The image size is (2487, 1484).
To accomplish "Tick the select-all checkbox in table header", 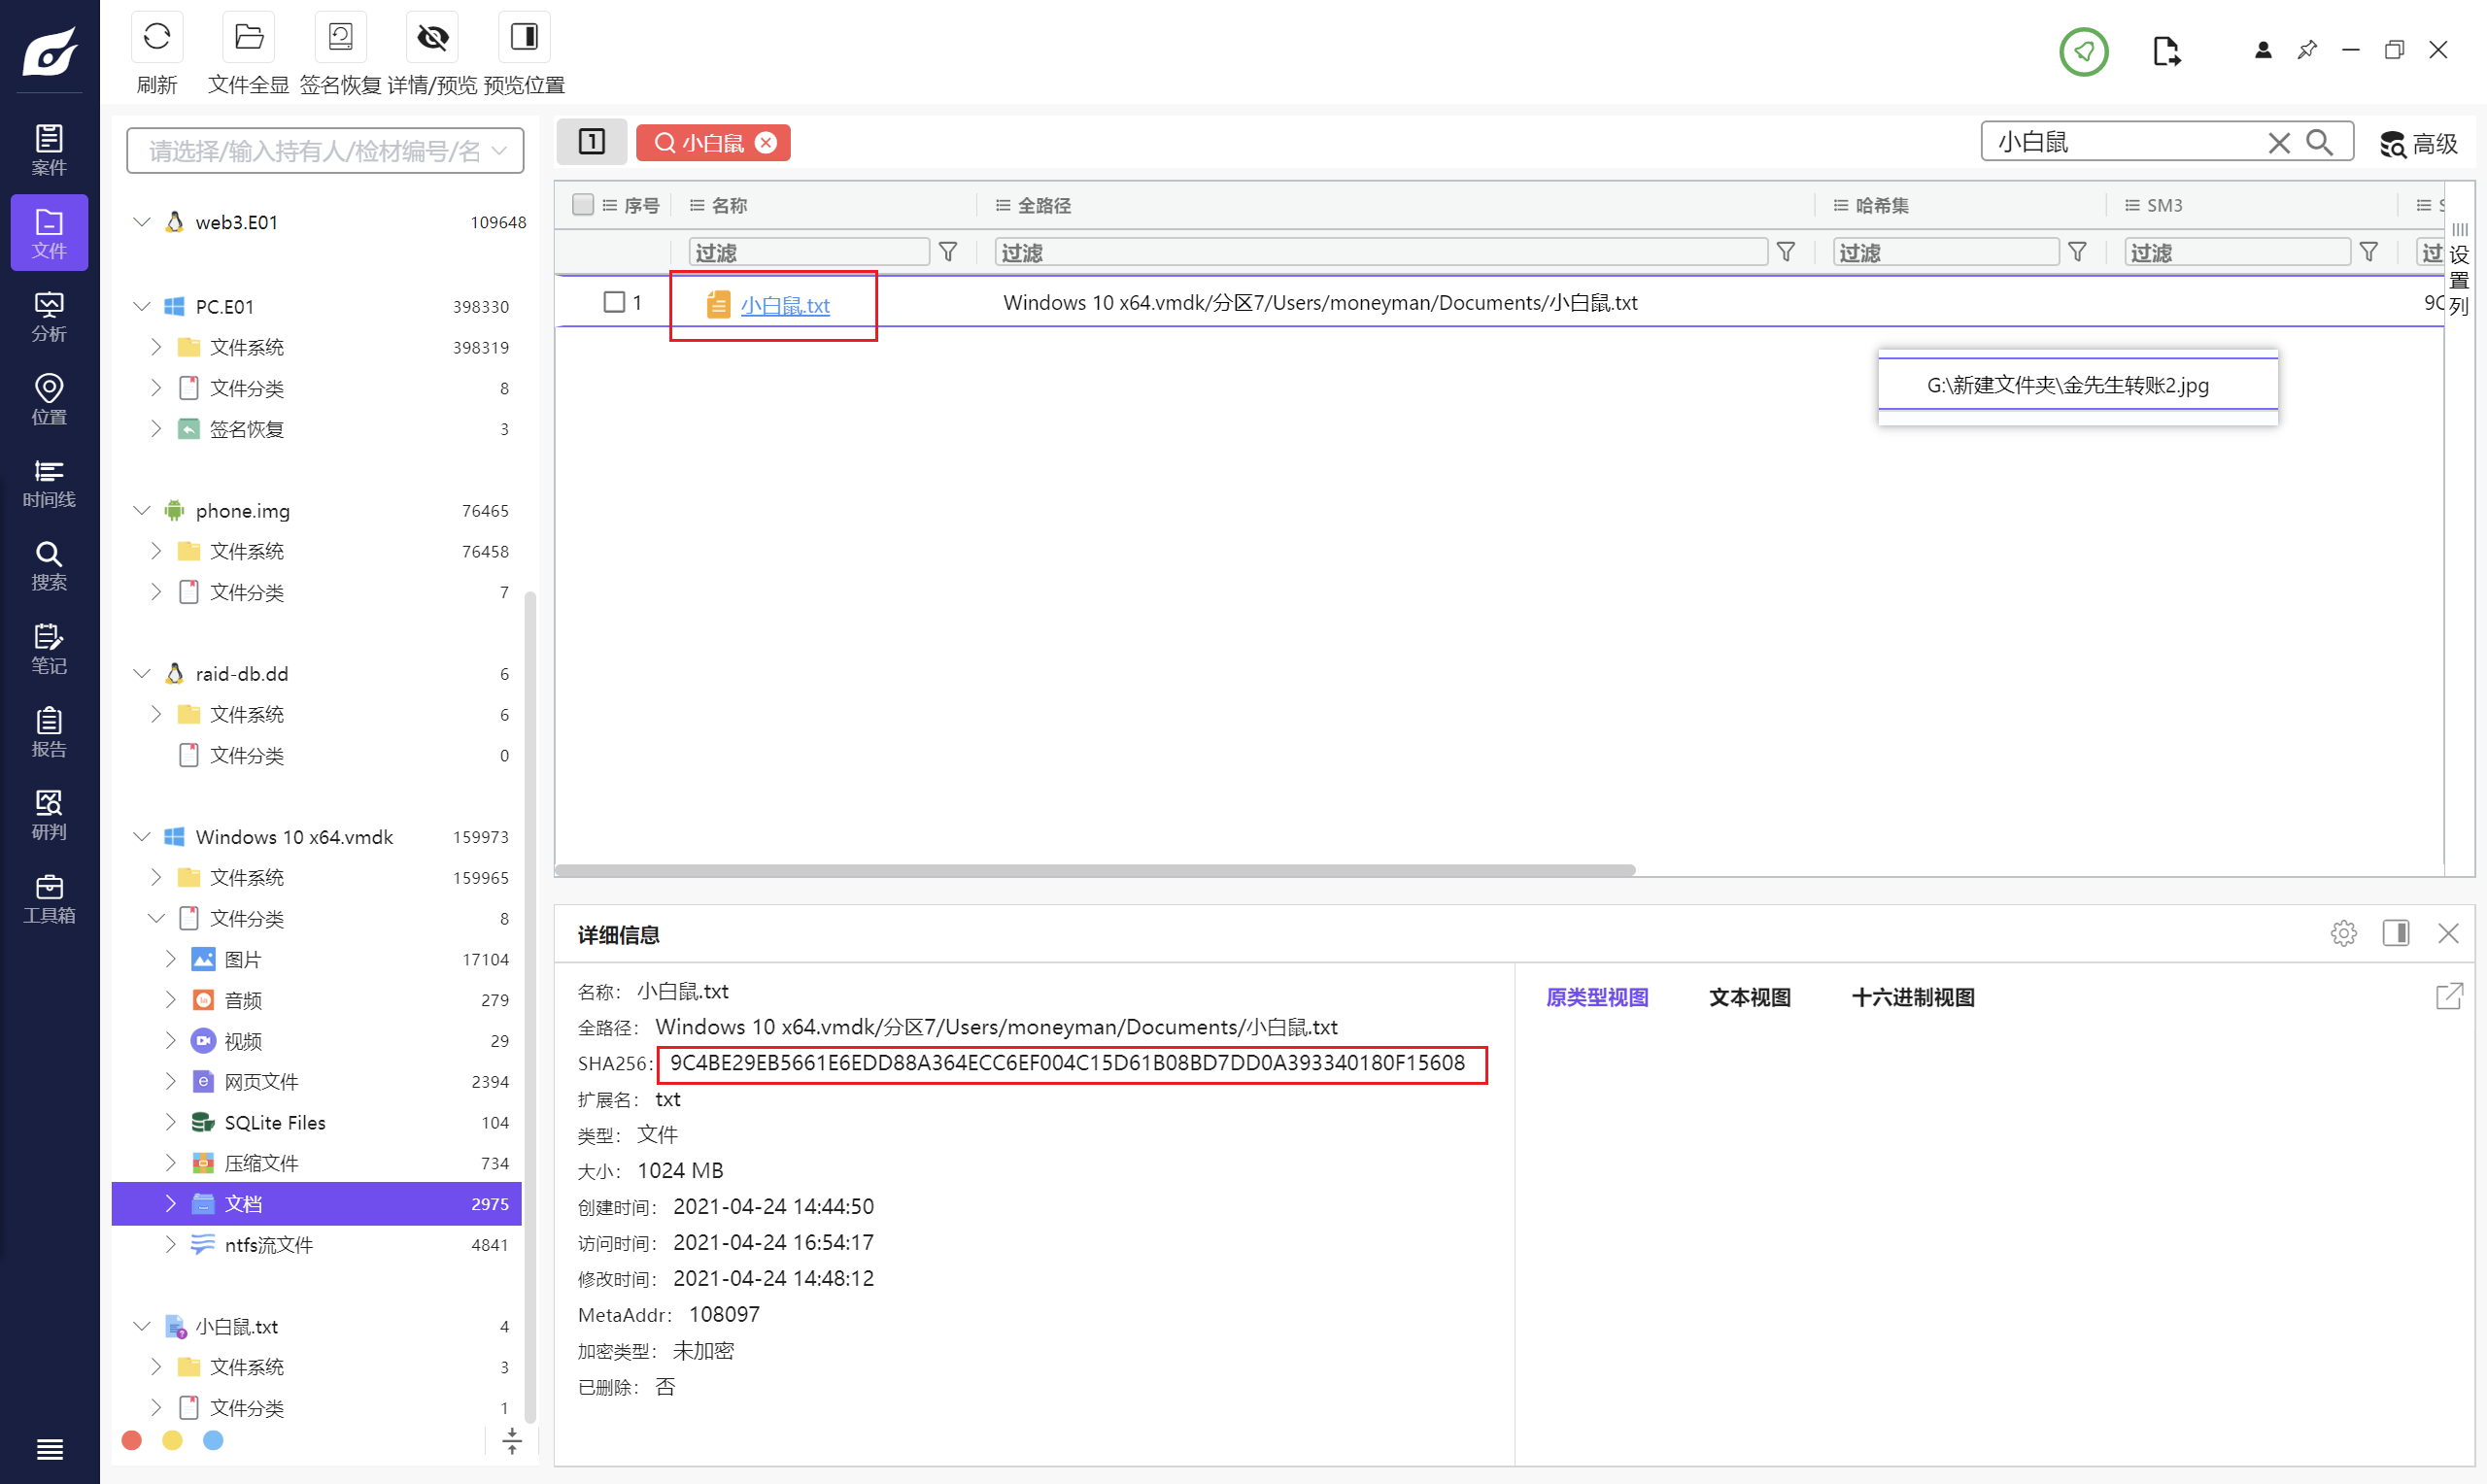I will coord(583,205).
